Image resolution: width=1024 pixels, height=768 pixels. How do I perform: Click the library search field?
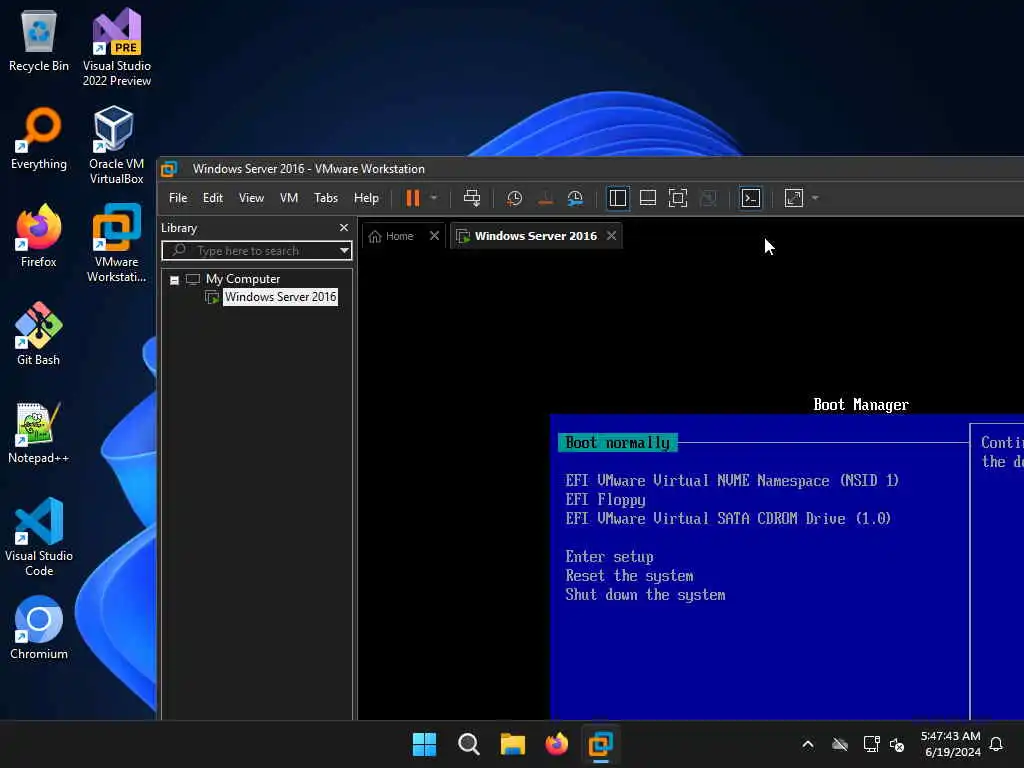point(257,251)
